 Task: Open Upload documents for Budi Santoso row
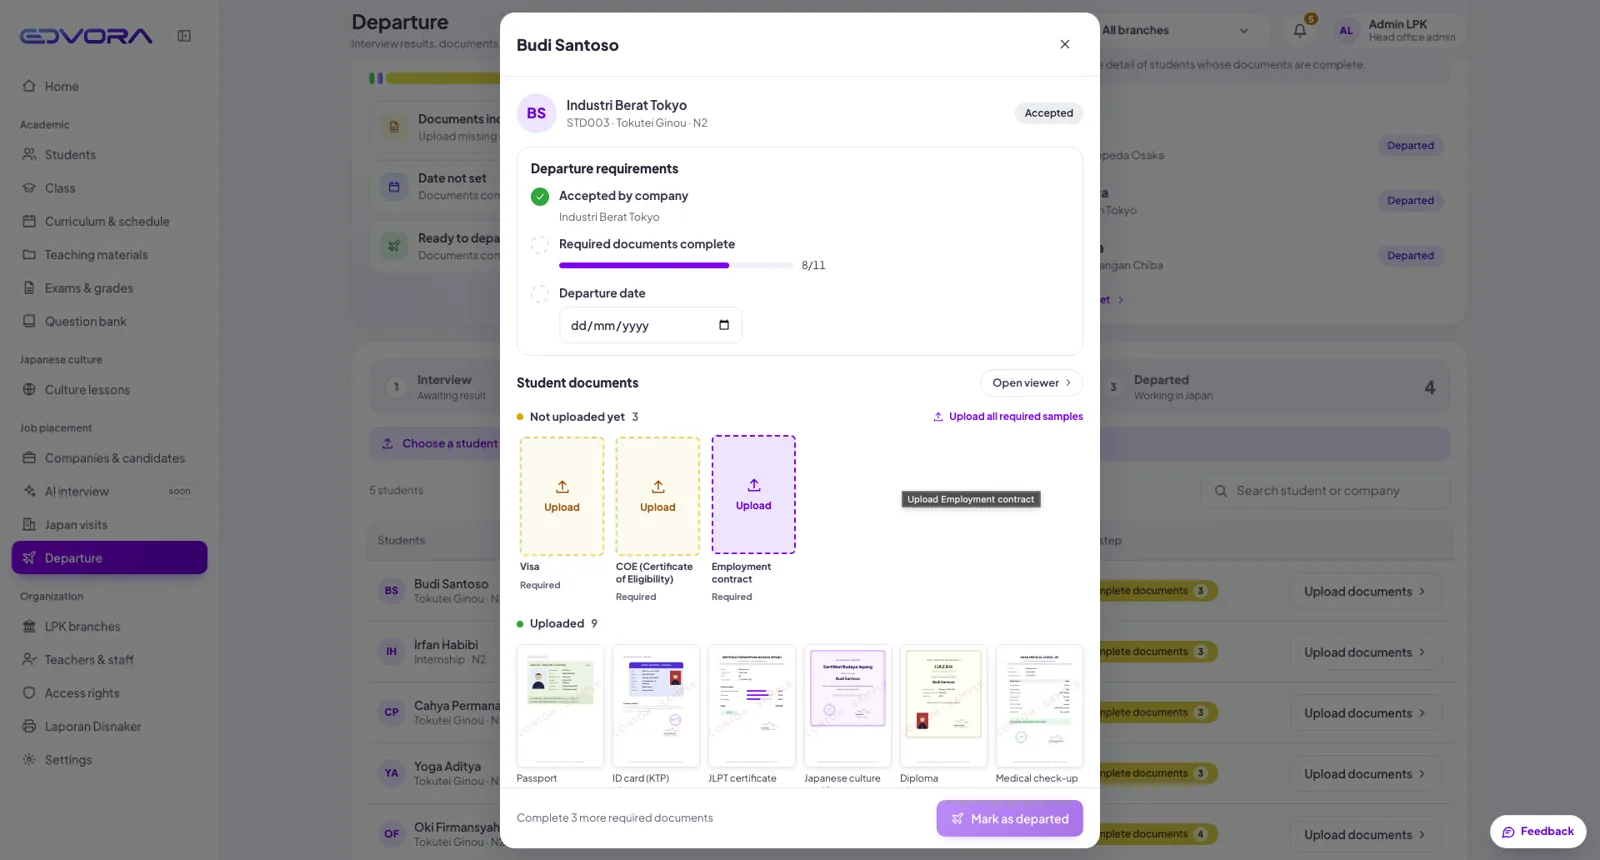[1365, 591]
